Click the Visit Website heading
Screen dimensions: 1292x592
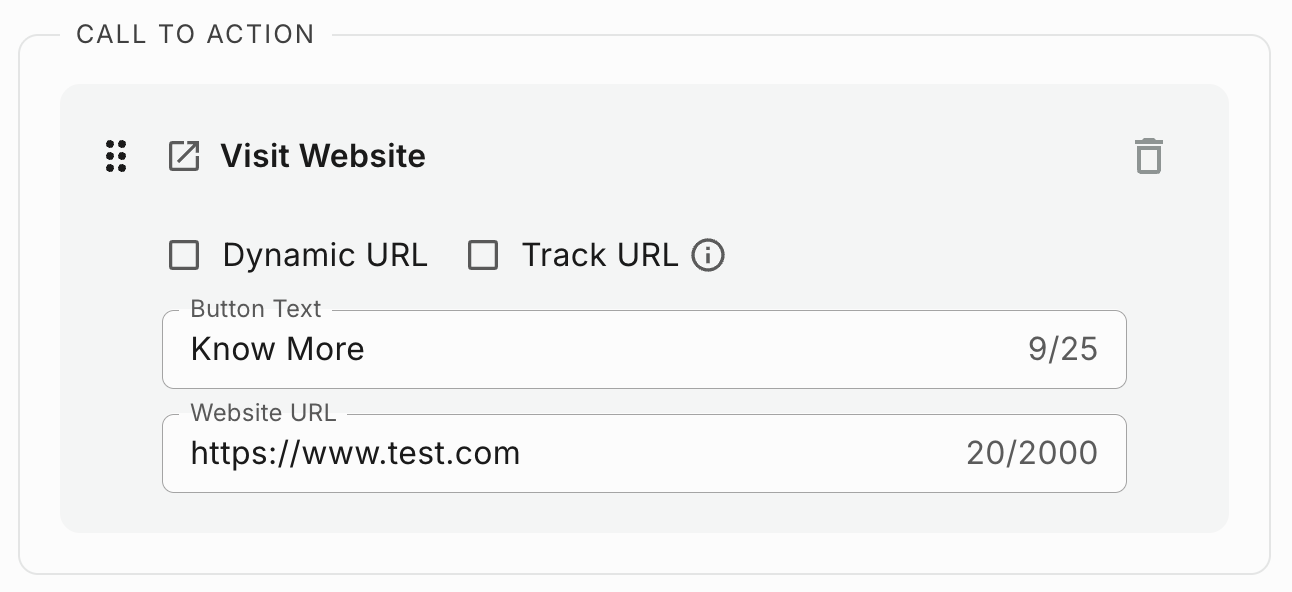323,157
